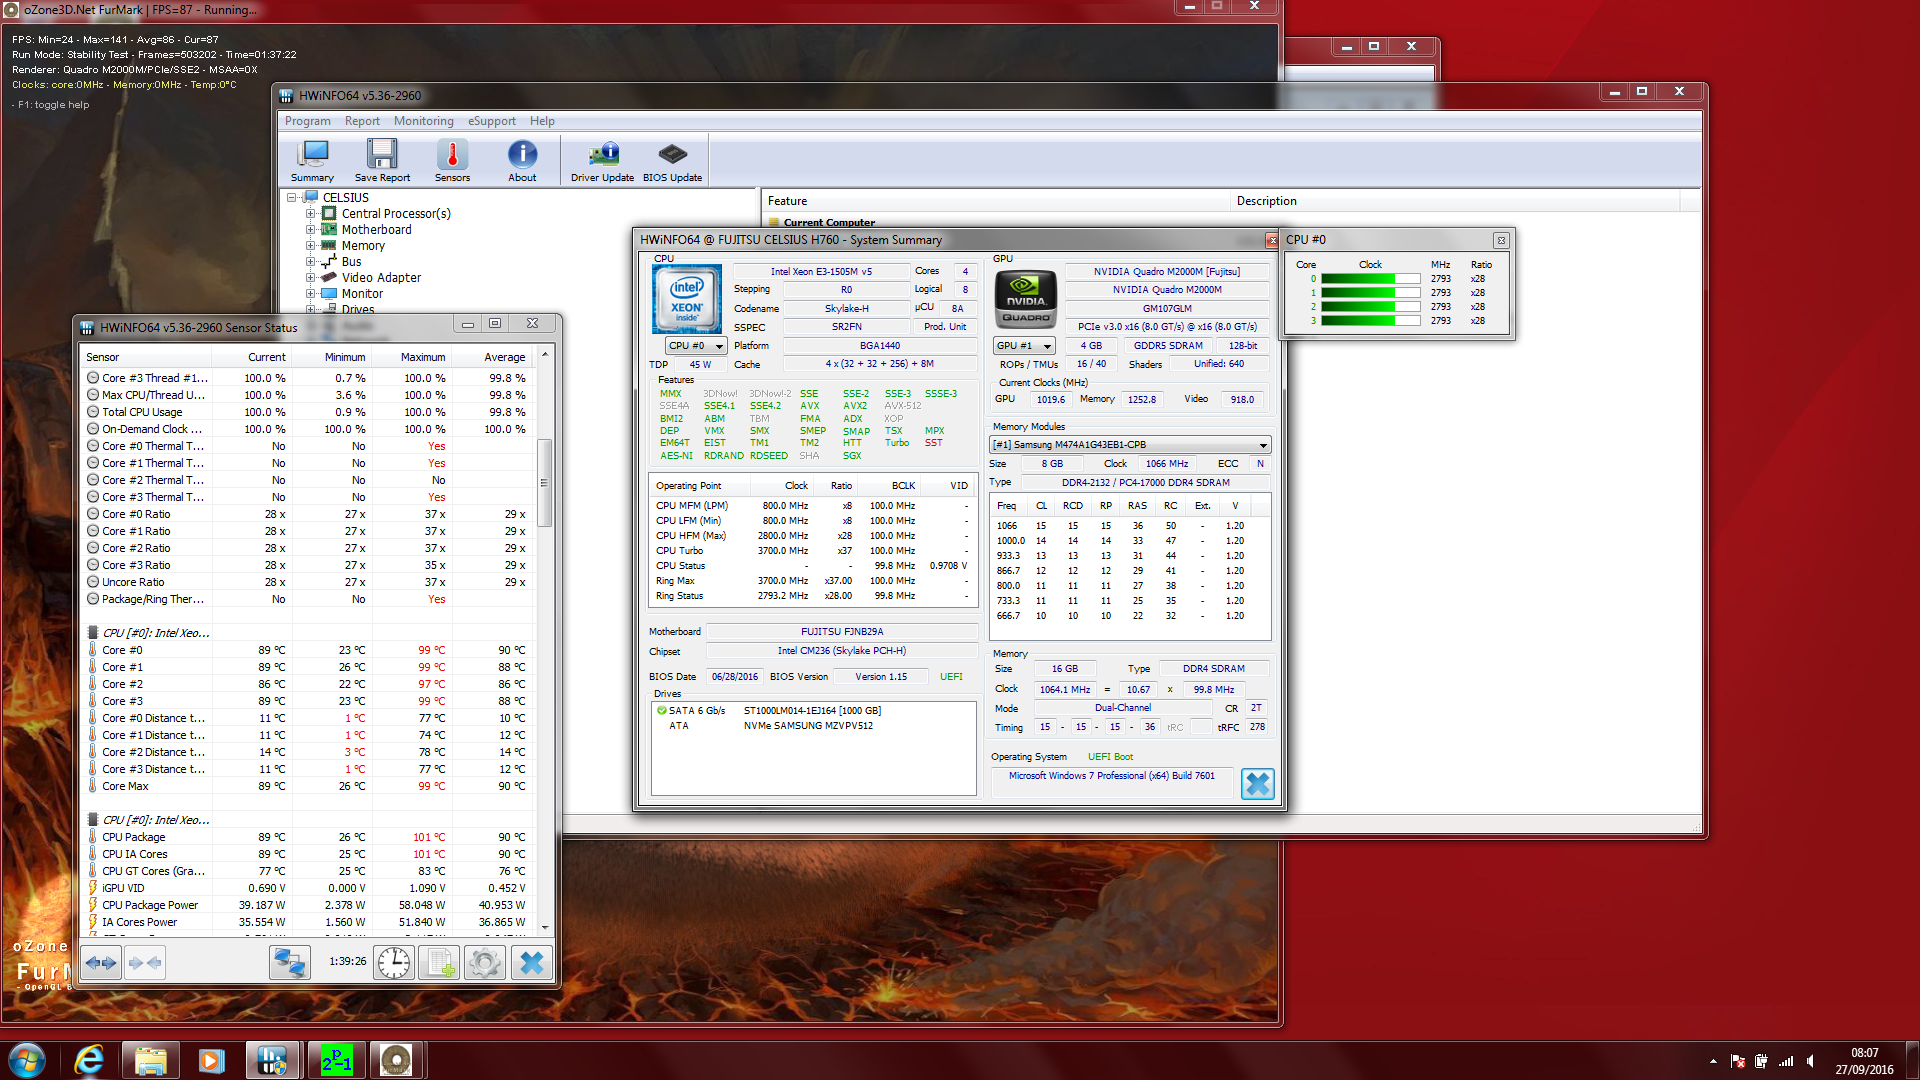1920x1080 pixels.
Task: Click the Intel Xeon logo in System Summary
Action: (687, 299)
